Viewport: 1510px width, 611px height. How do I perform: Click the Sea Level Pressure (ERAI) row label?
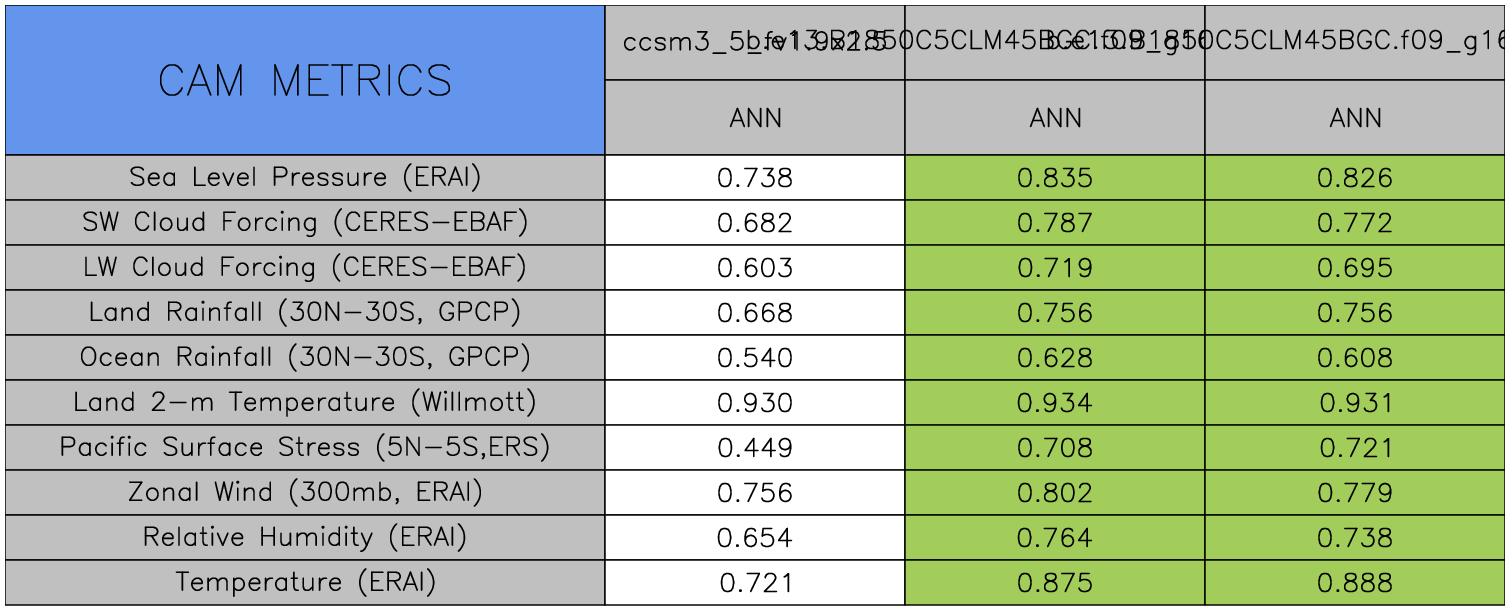[x=305, y=178]
